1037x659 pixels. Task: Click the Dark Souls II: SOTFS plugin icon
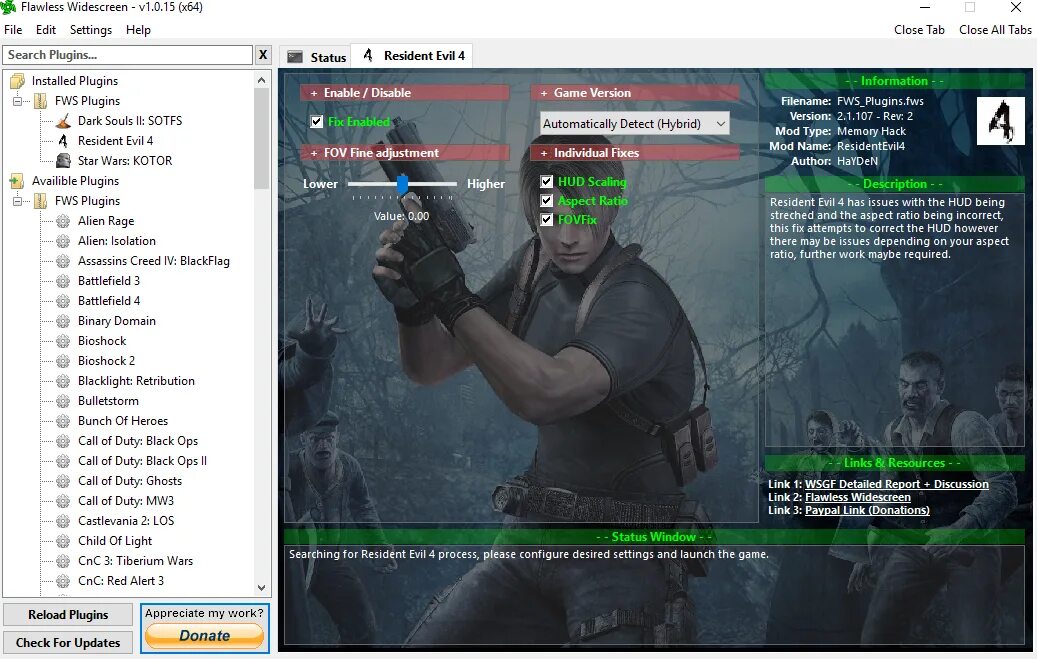(63, 121)
